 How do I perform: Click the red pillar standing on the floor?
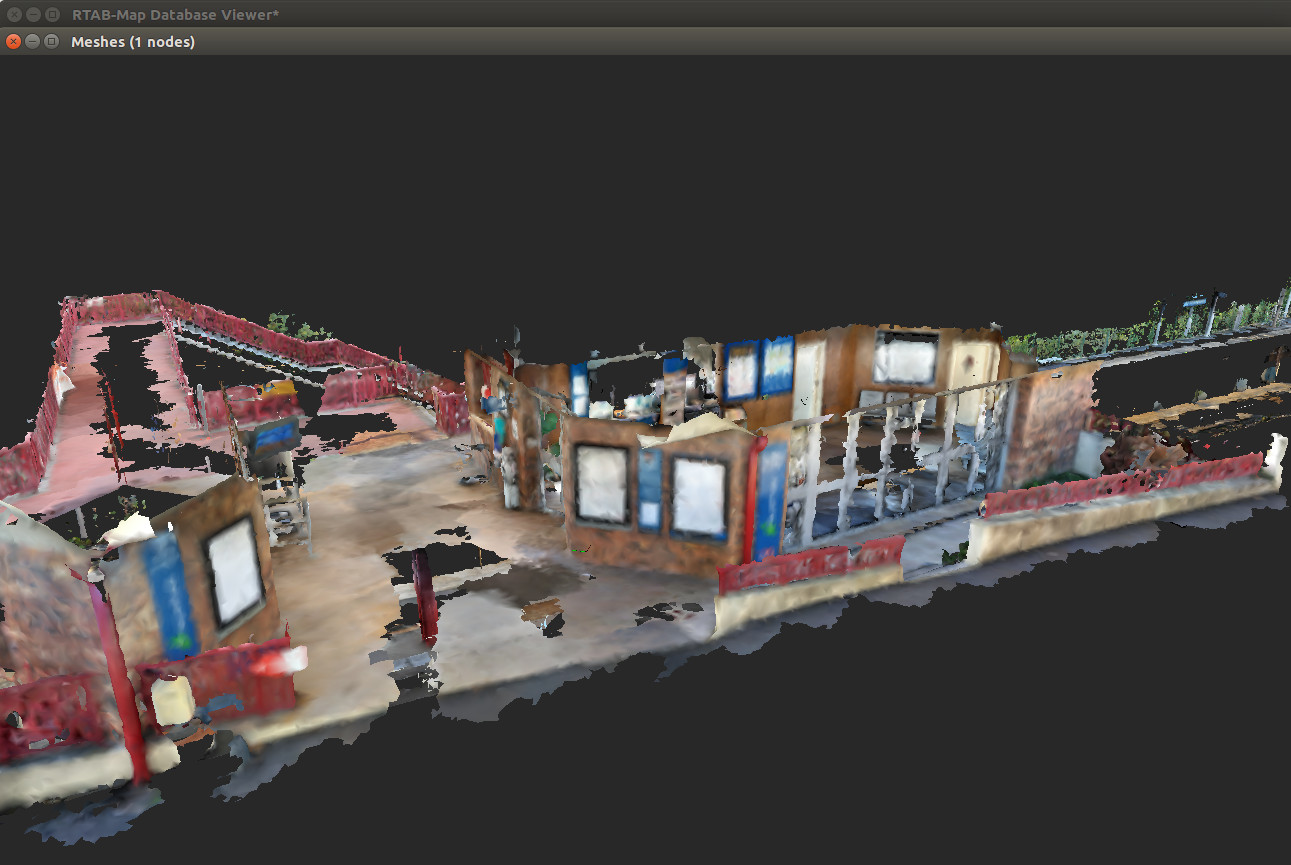(426, 595)
